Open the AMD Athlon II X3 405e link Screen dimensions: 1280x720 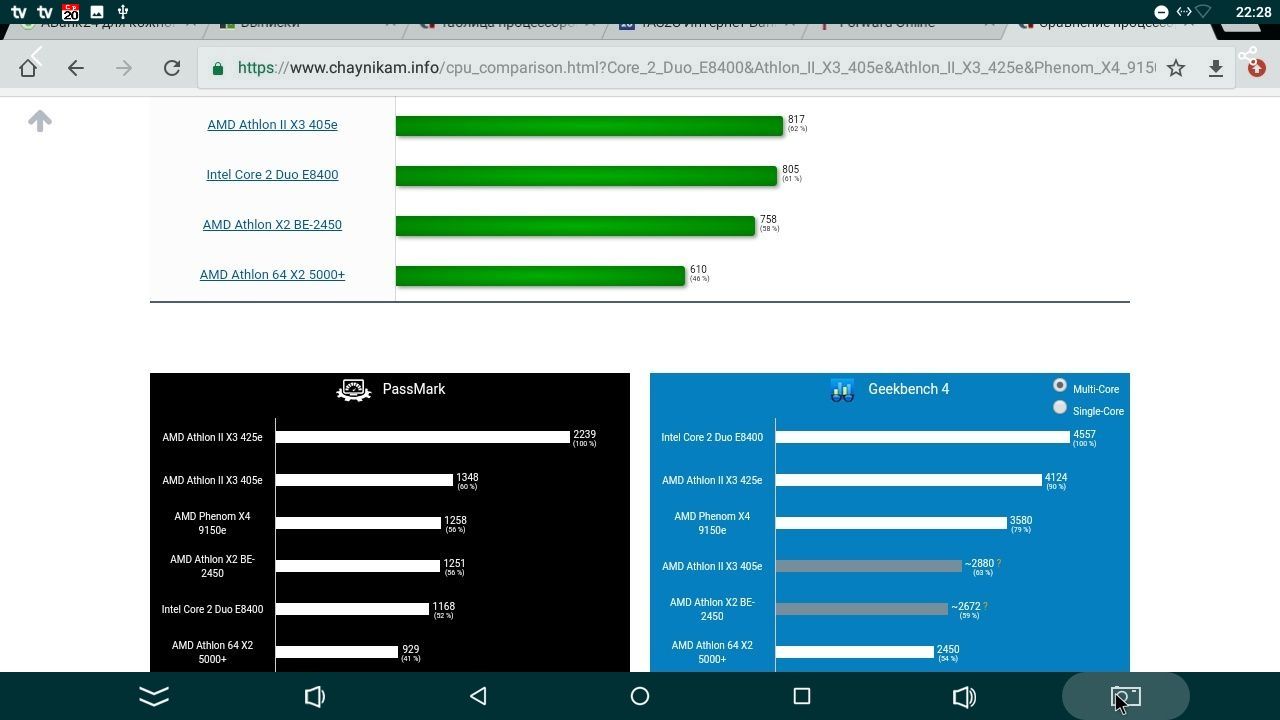pyautogui.click(x=272, y=124)
